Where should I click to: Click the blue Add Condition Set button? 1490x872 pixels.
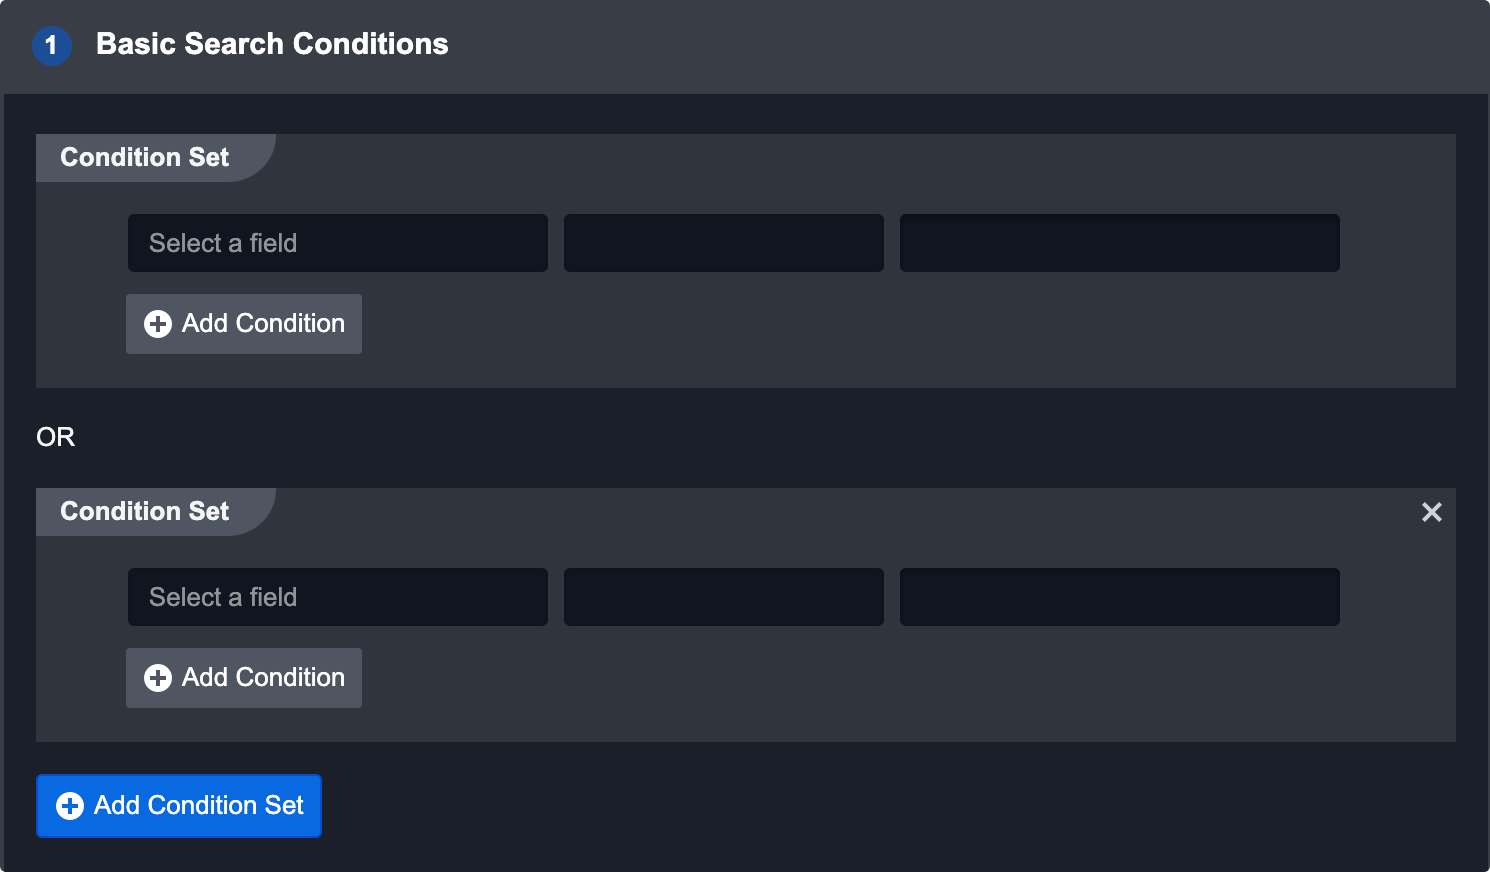point(179,806)
